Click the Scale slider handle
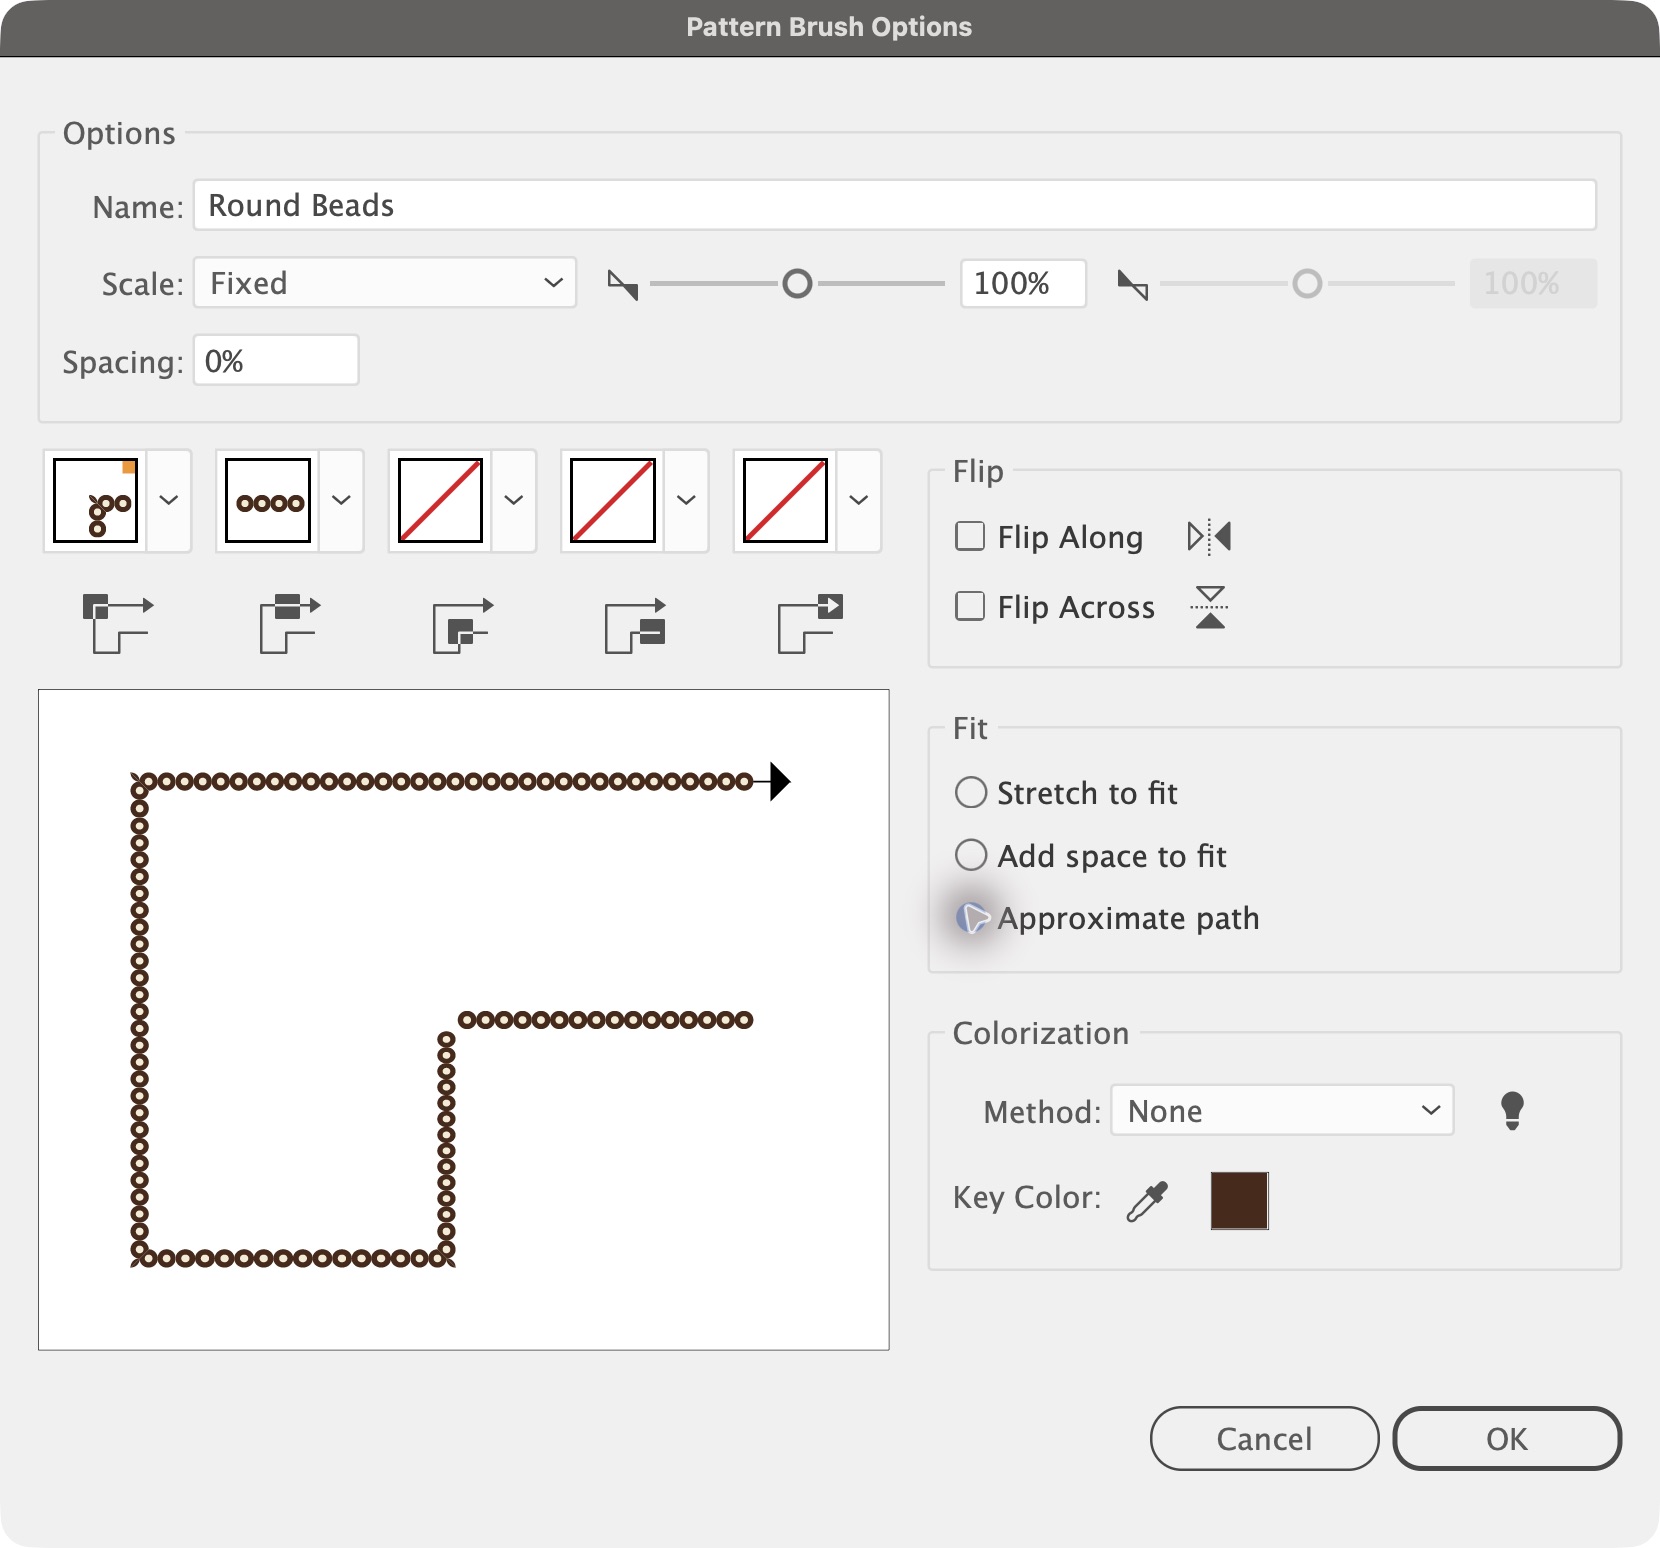This screenshot has height=1548, width=1660. coord(797,284)
